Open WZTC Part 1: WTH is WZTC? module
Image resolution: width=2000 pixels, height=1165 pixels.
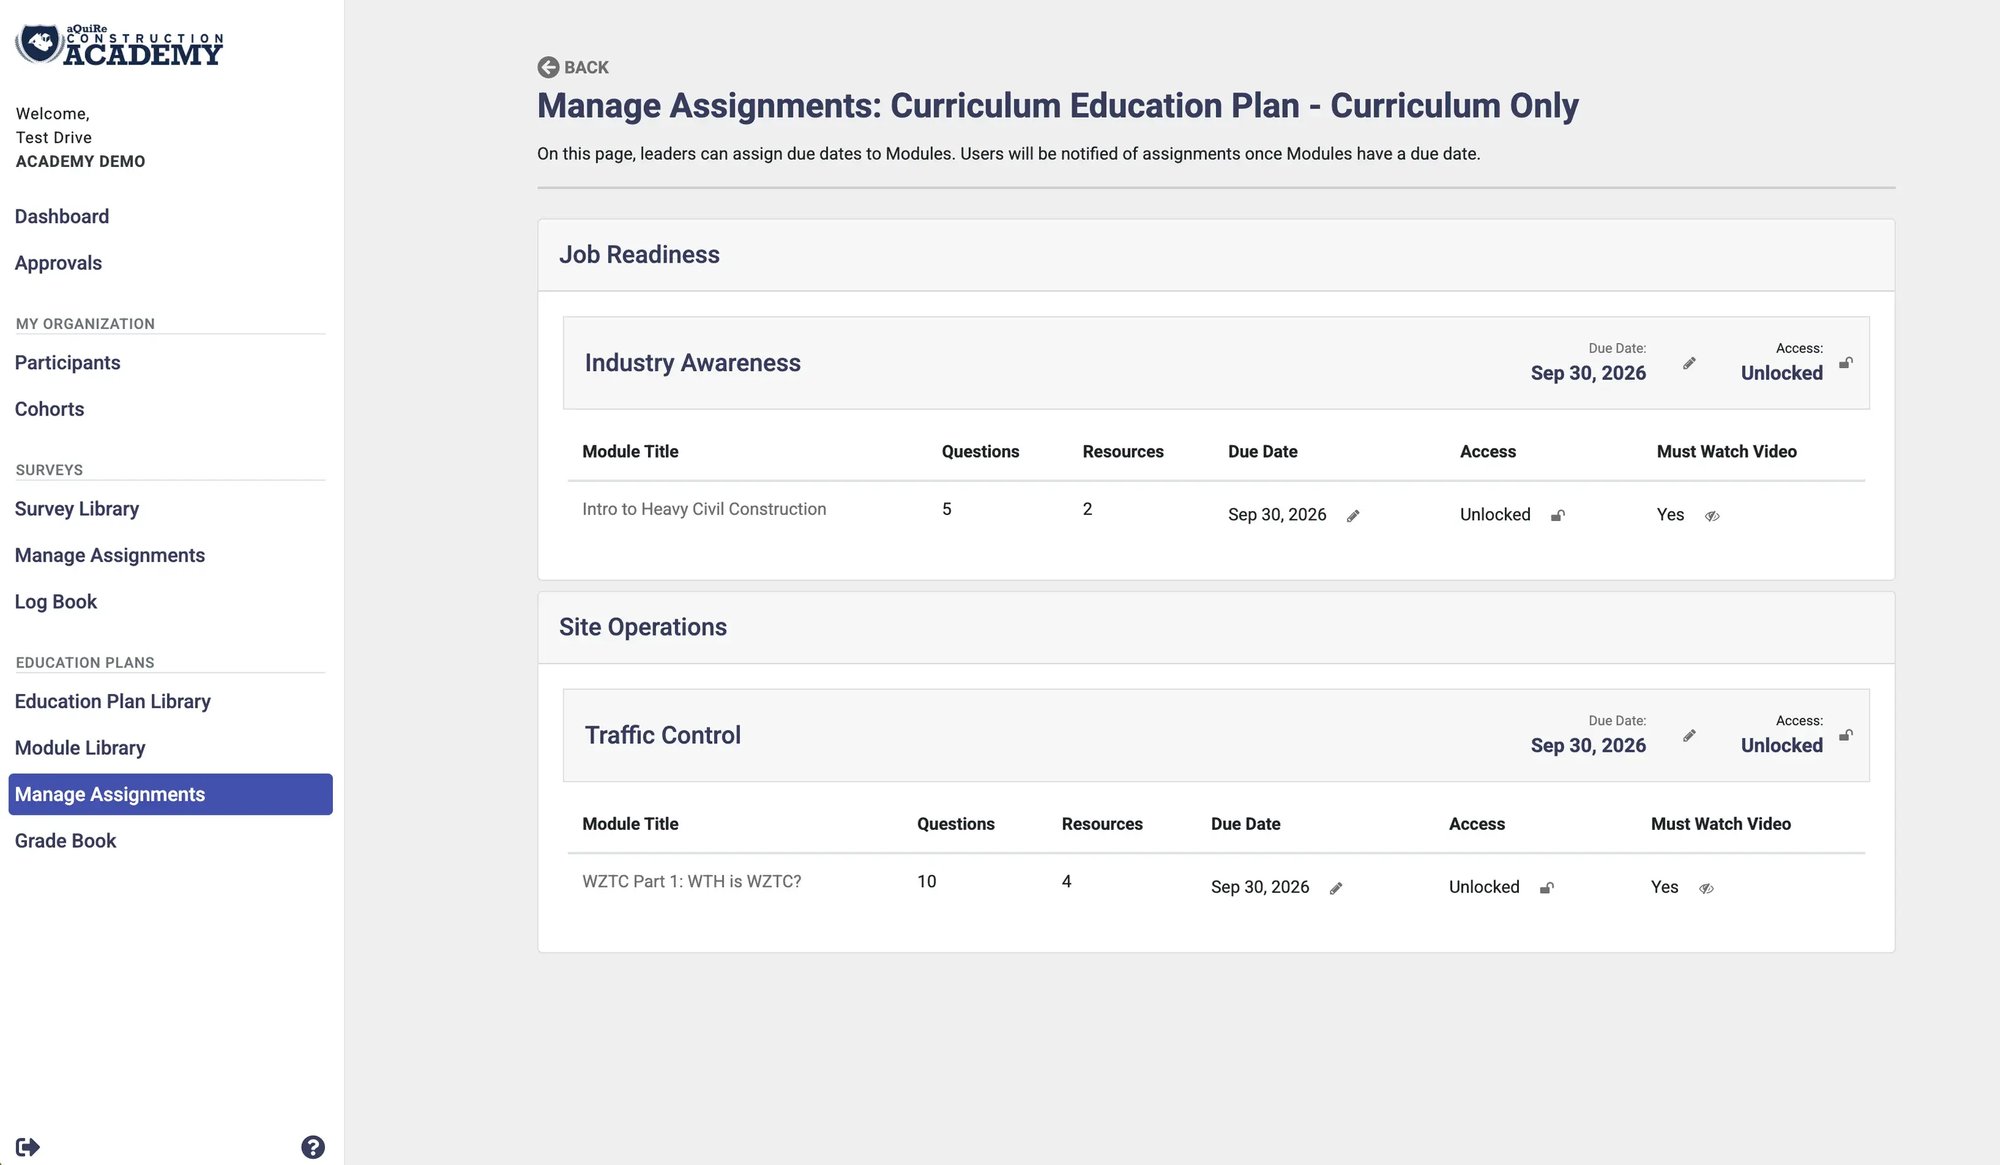coord(692,881)
